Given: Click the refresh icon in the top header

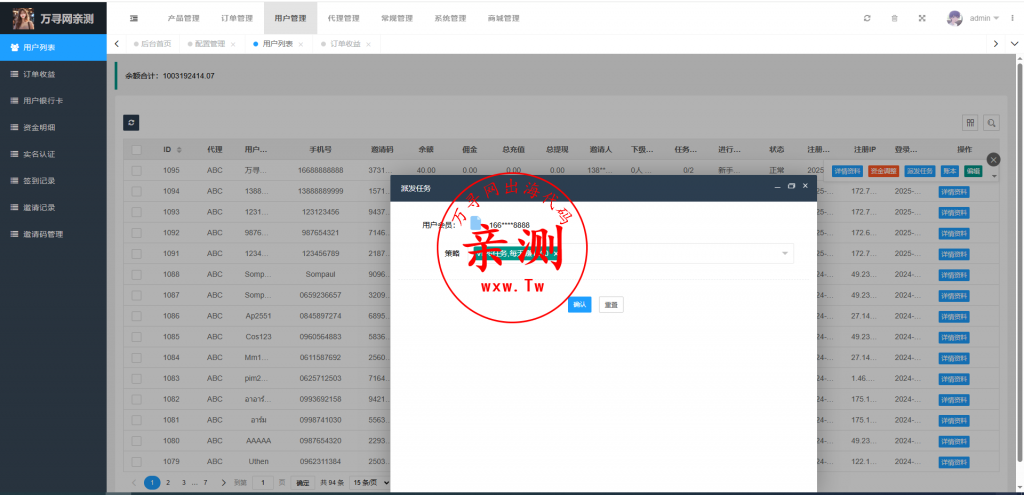Looking at the screenshot, I should [x=867, y=18].
